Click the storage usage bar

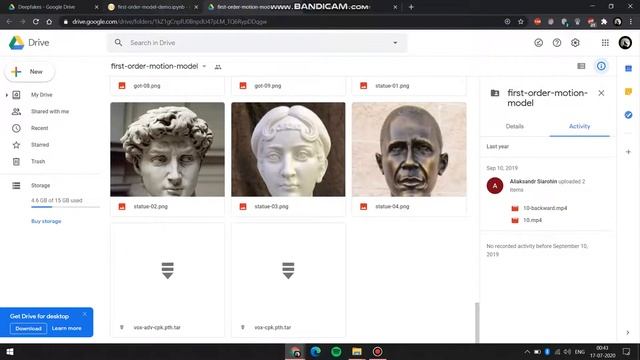[65, 207]
